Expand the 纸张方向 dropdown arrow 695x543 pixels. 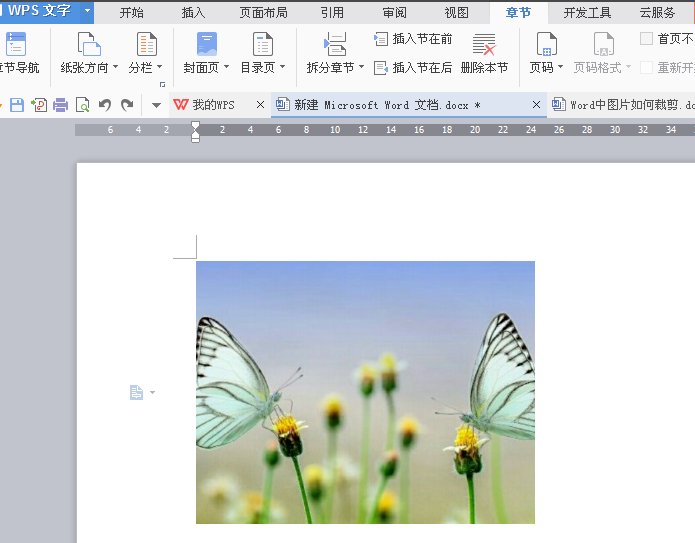116,67
